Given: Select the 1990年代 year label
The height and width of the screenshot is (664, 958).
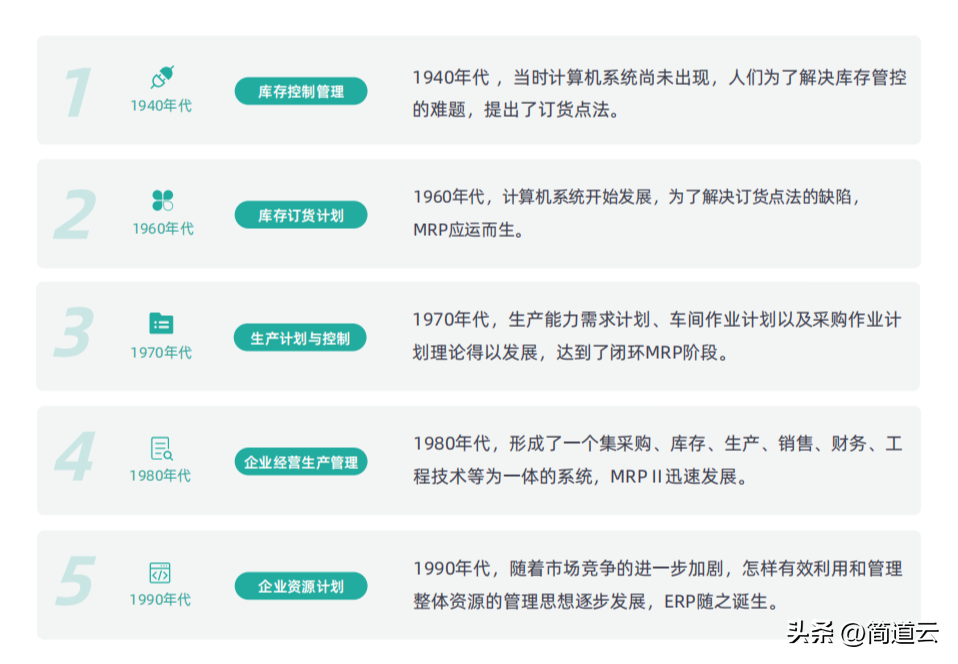Looking at the screenshot, I should pyautogui.click(x=160, y=600).
